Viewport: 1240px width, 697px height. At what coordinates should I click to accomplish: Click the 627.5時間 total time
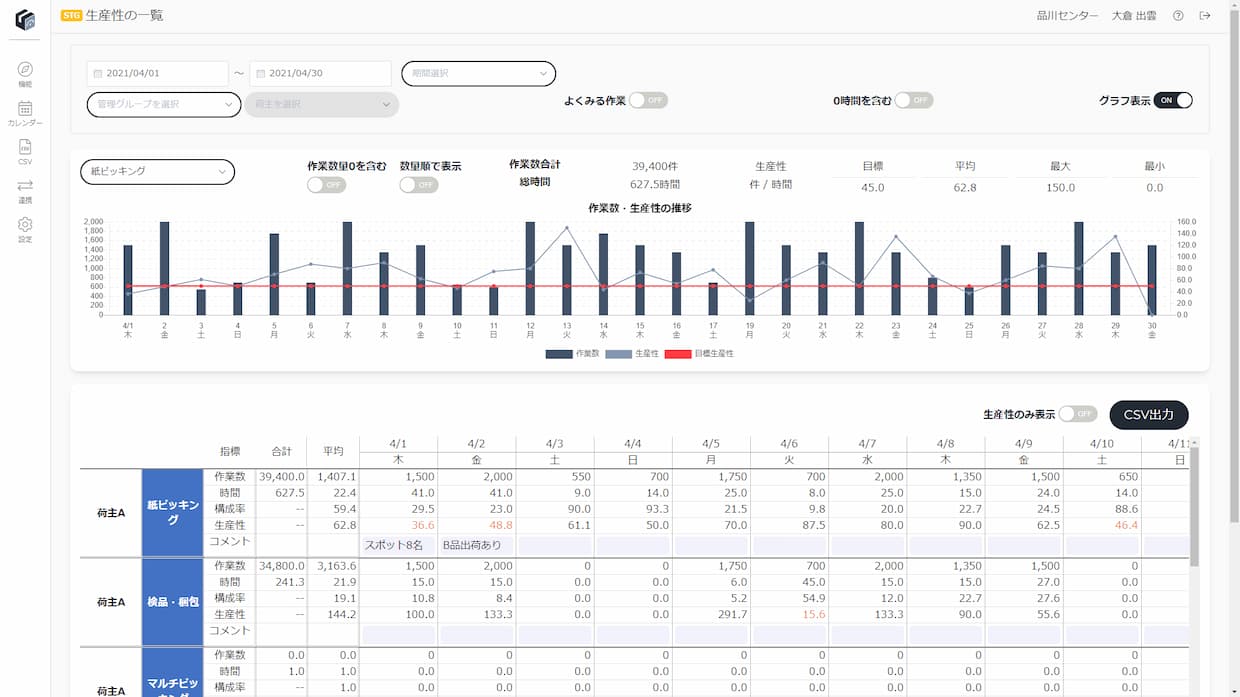656,184
